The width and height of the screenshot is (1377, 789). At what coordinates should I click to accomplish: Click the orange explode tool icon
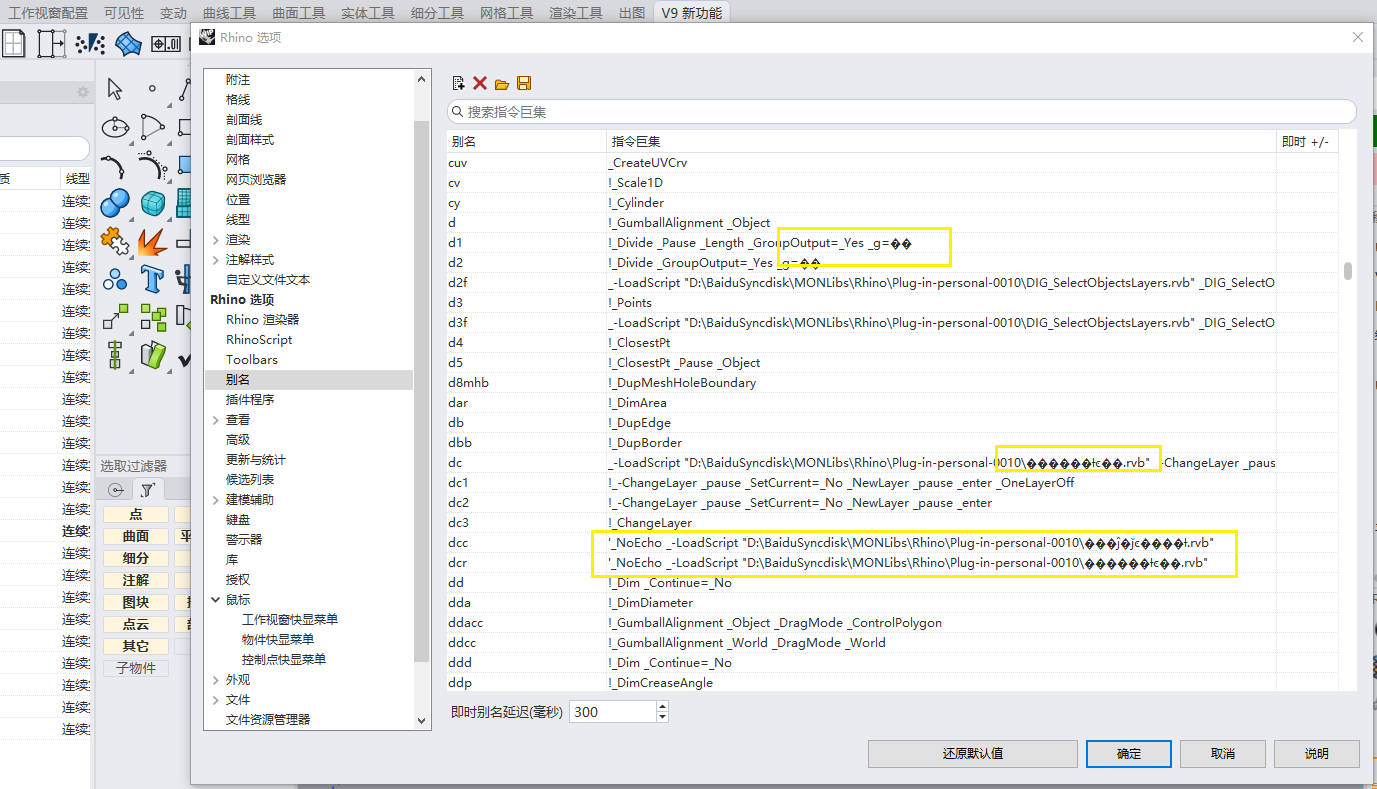point(152,241)
